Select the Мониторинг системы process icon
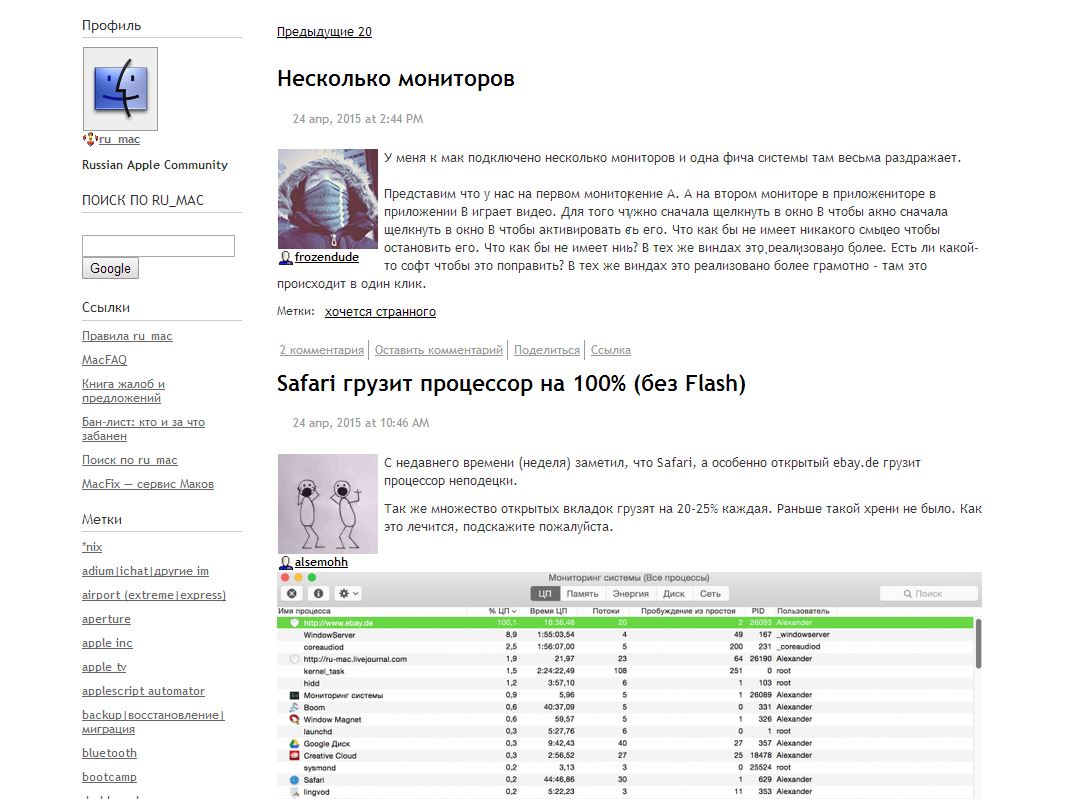Viewport: 1079px width, 799px height. pos(295,696)
